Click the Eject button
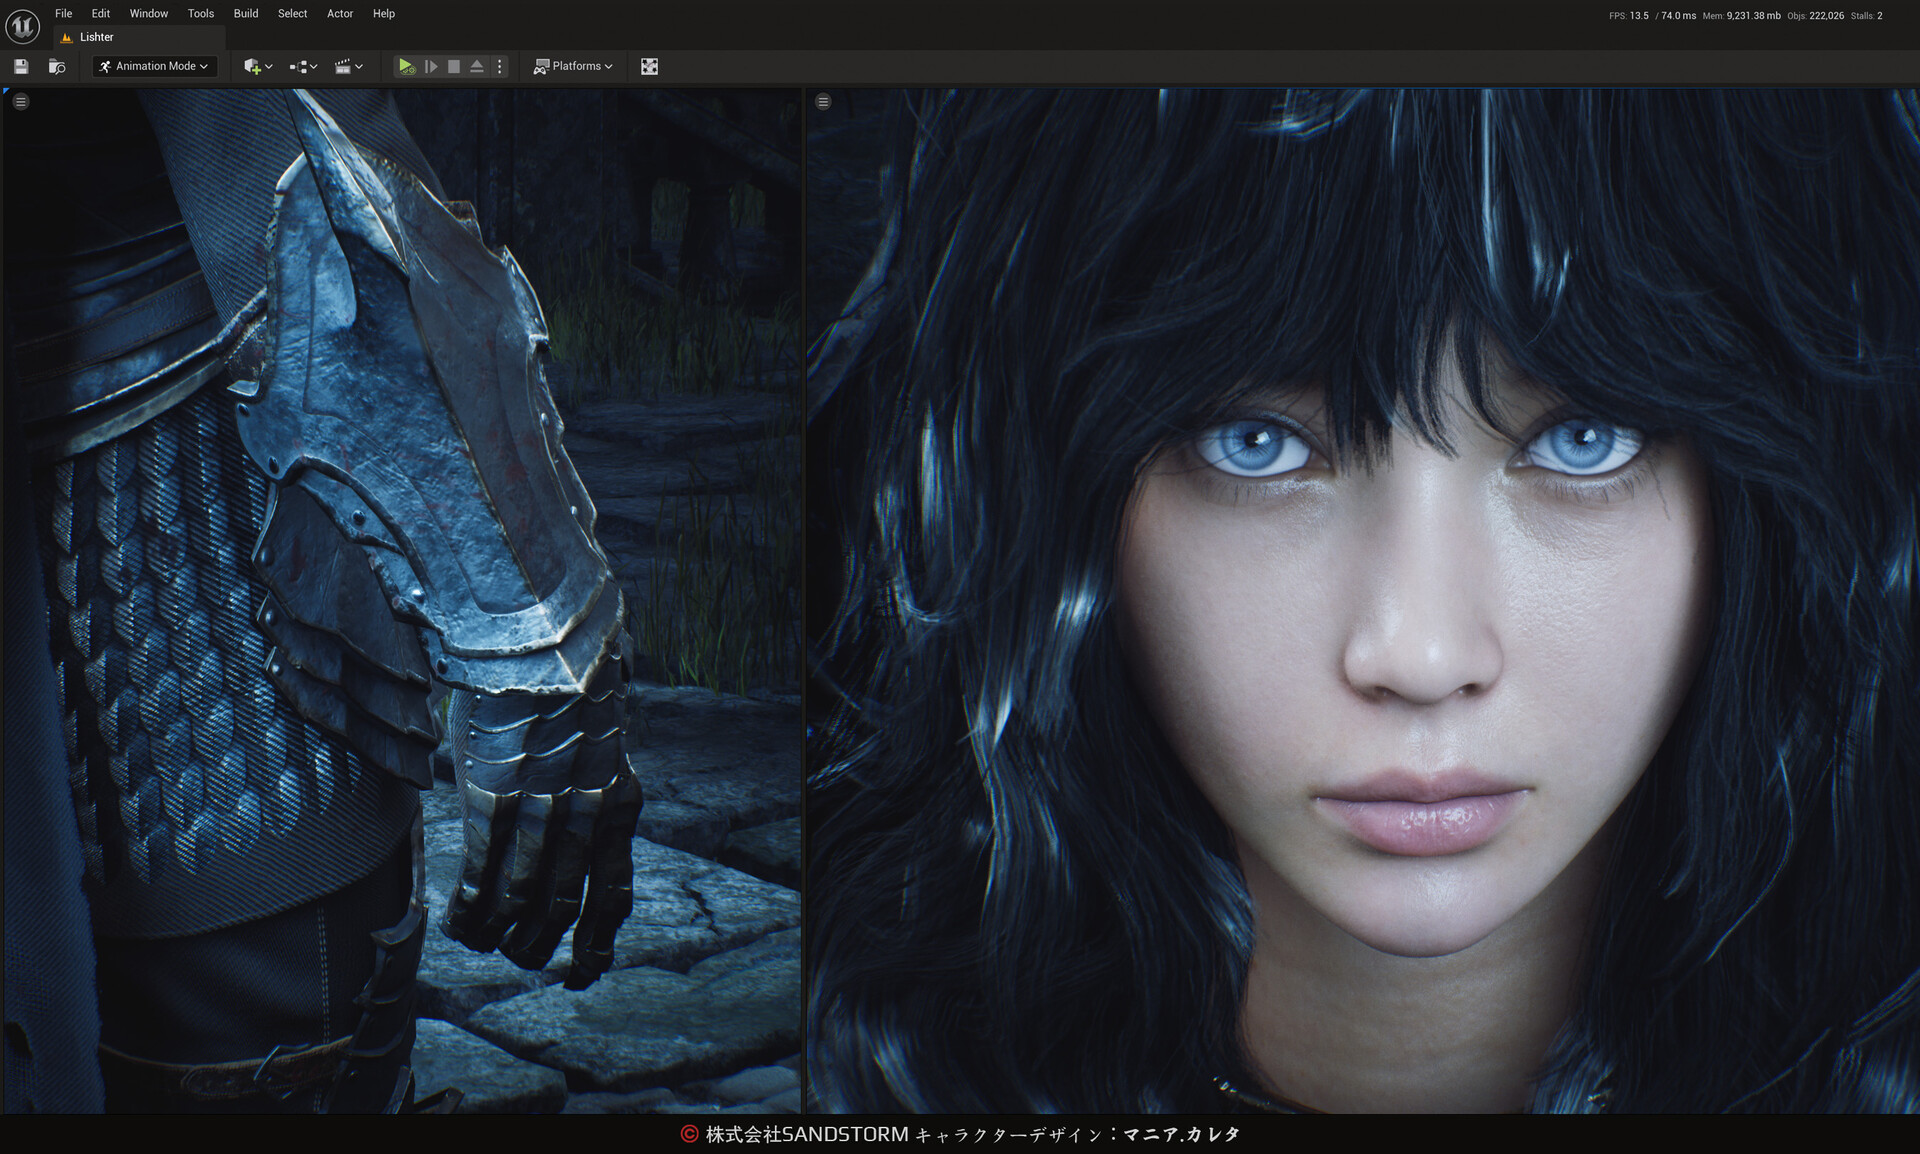This screenshot has width=1920, height=1154. pyautogui.click(x=477, y=66)
